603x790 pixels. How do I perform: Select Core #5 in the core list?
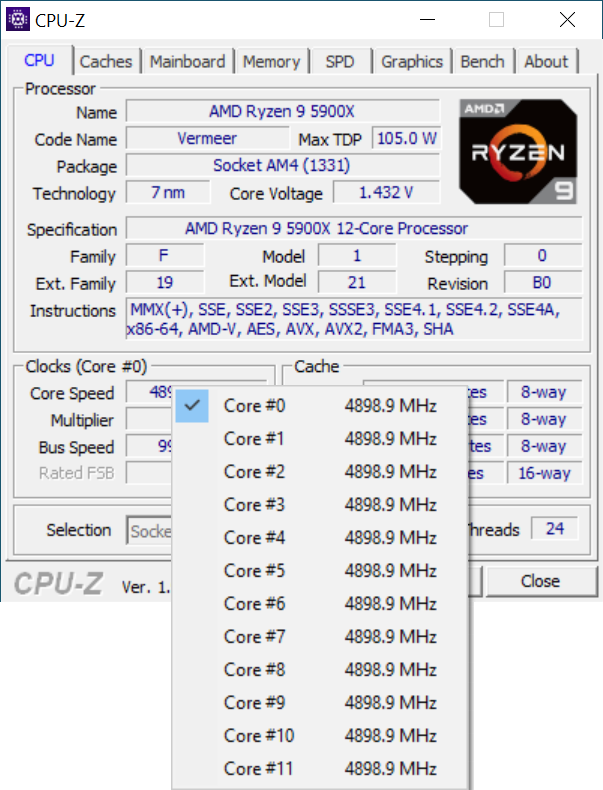point(320,571)
